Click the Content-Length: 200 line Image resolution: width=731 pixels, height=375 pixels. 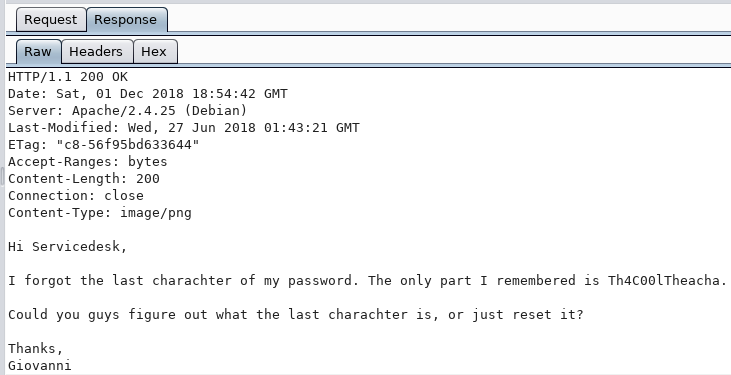[84, 179]
